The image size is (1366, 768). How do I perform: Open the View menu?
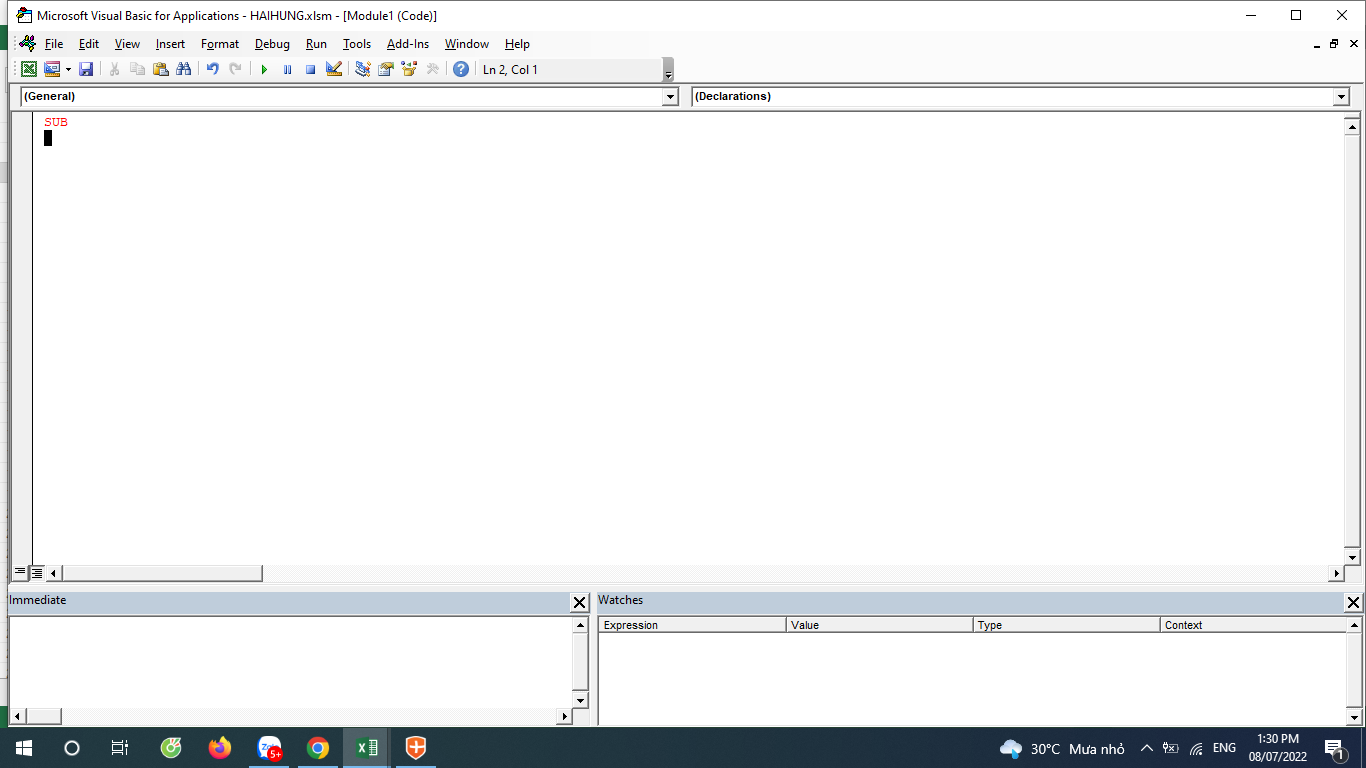[x=127, y=44]
